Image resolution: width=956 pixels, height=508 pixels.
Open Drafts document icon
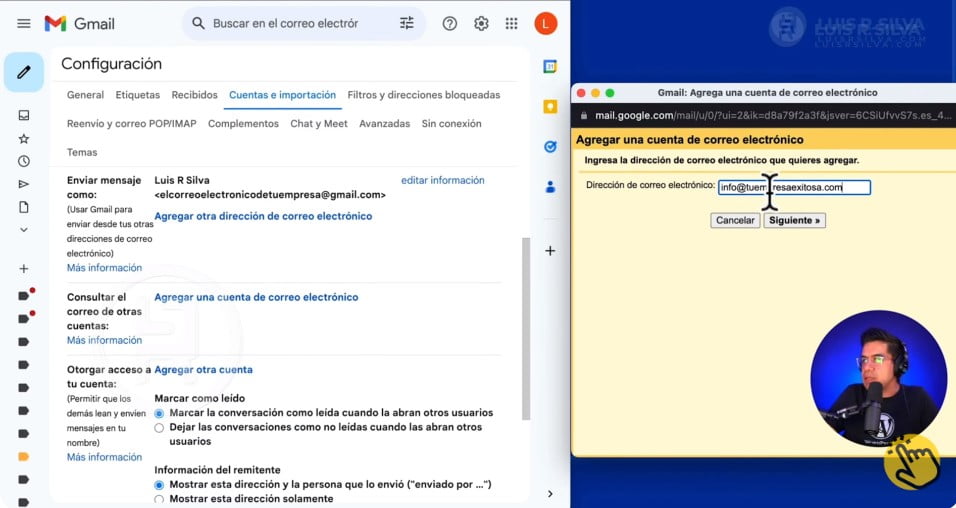[24, 207]
